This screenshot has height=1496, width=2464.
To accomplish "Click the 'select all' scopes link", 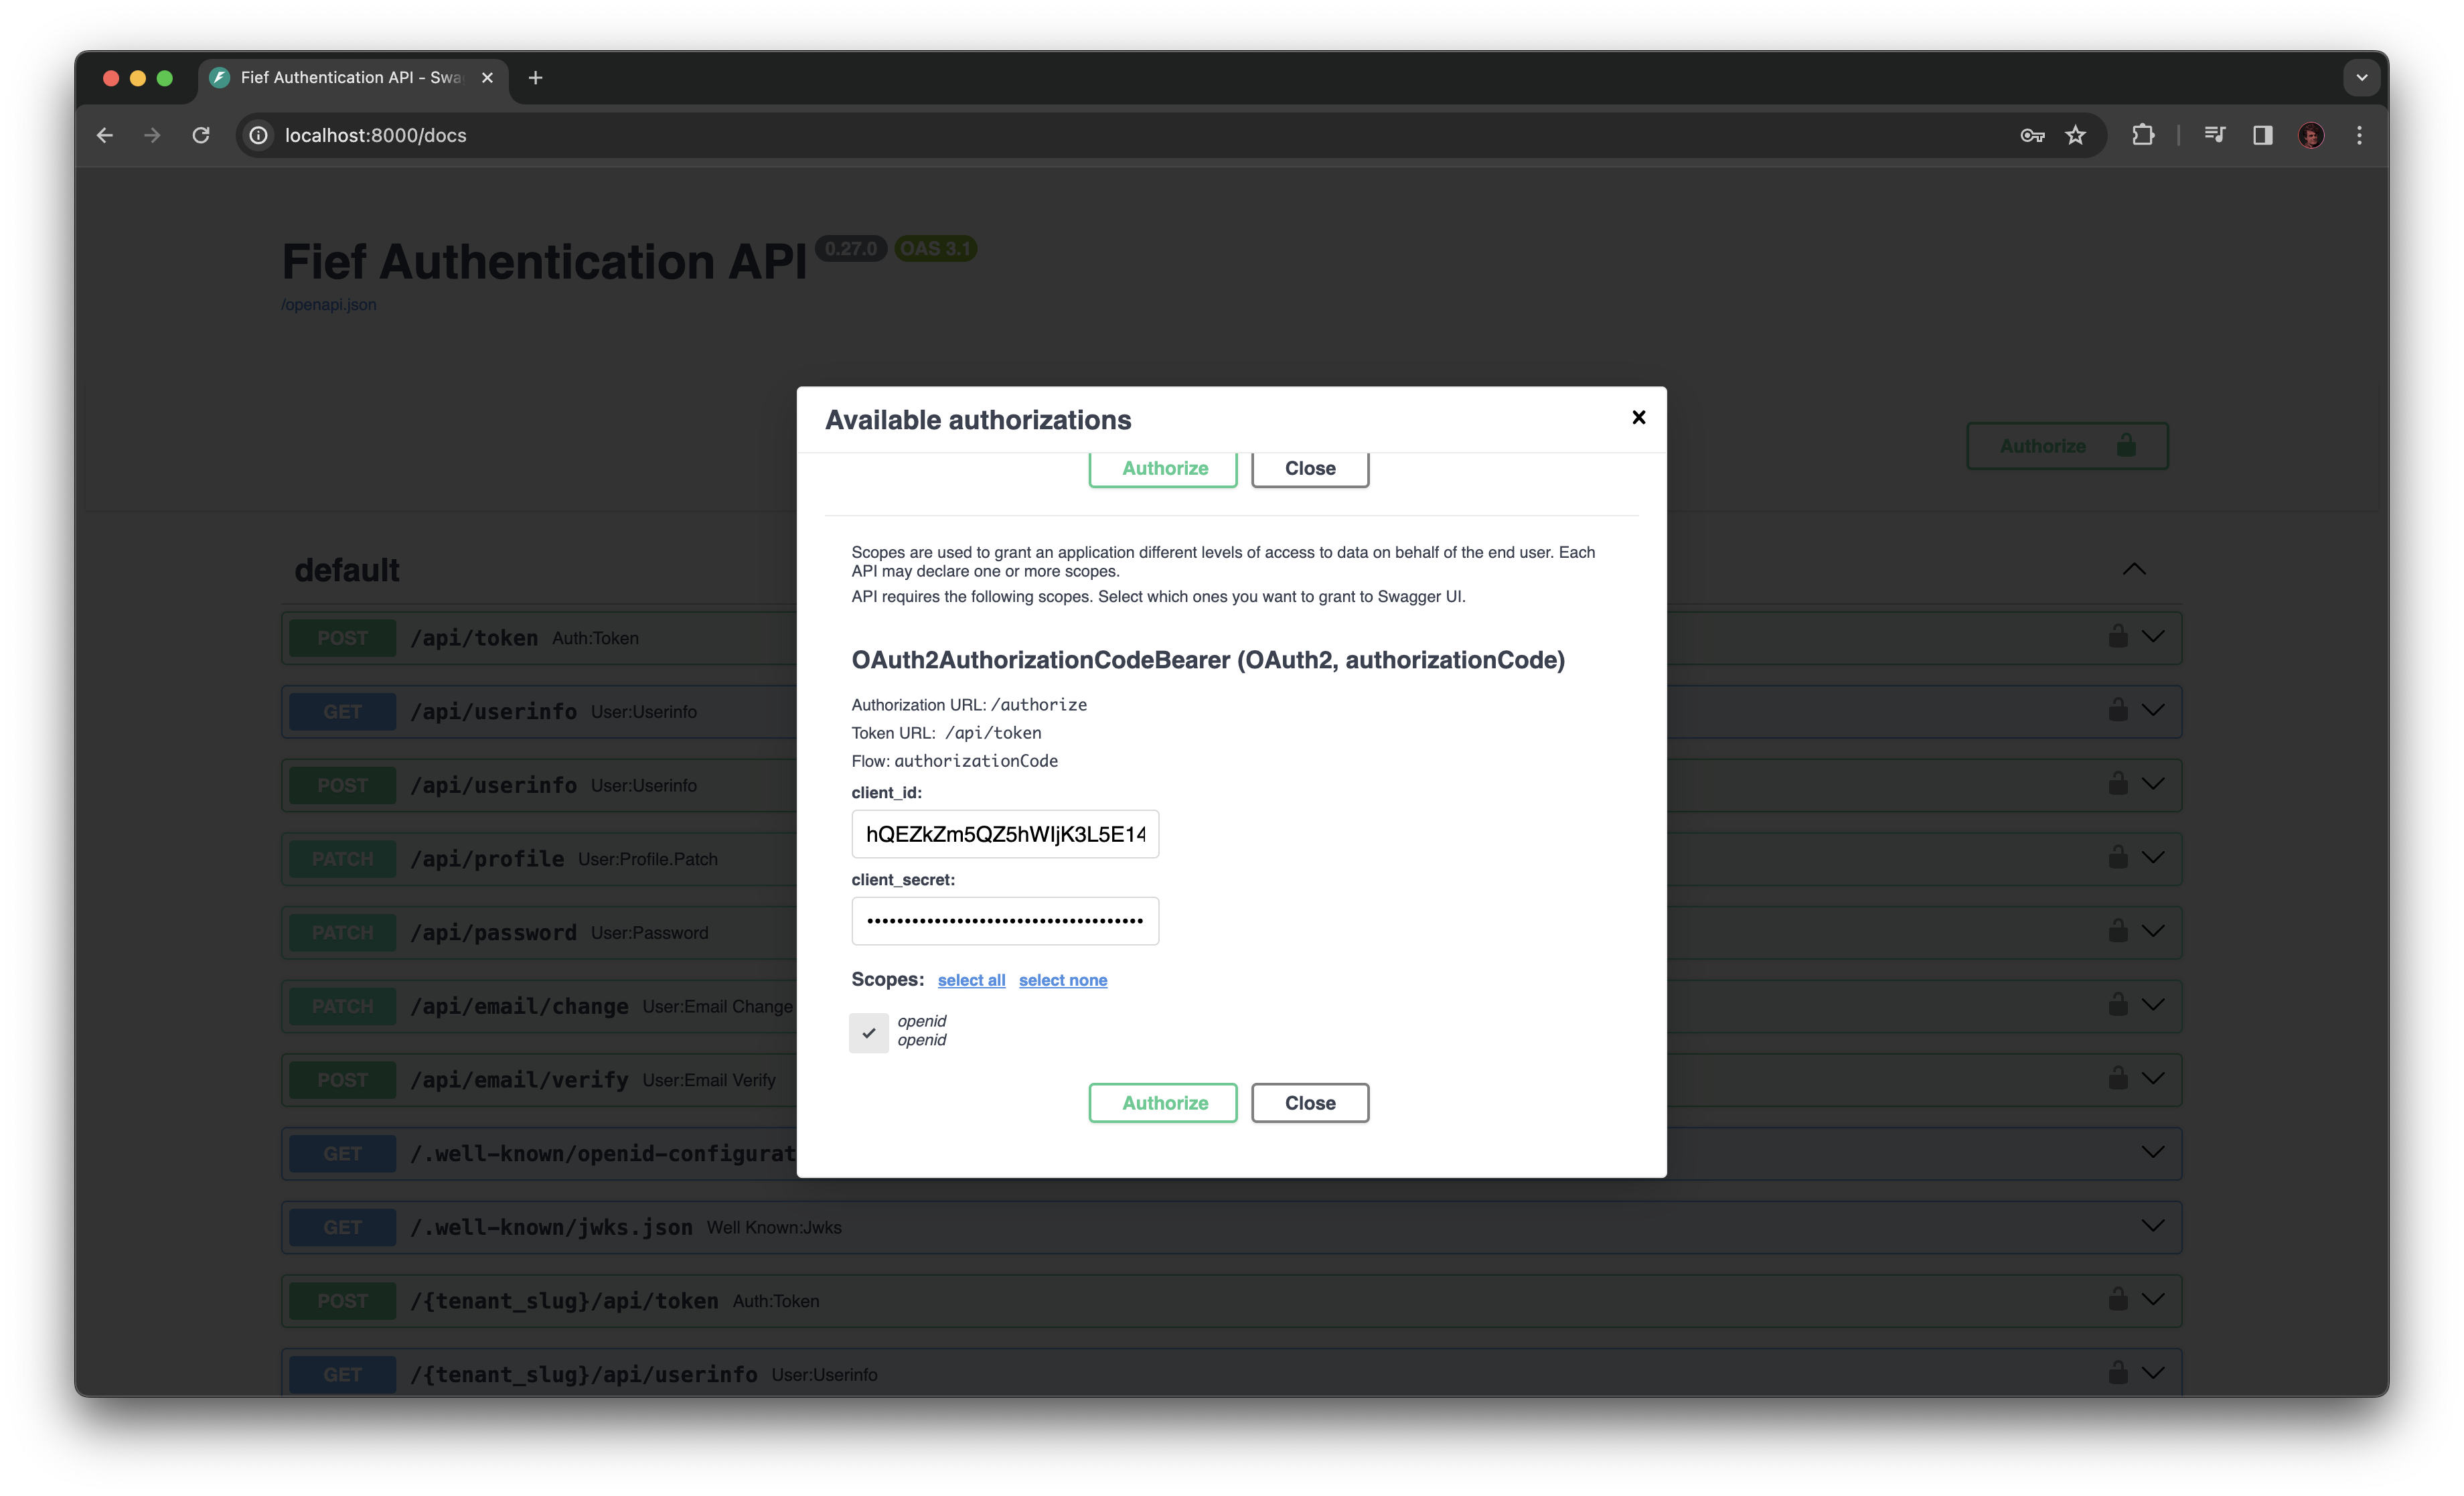I will tap(971, 980).
